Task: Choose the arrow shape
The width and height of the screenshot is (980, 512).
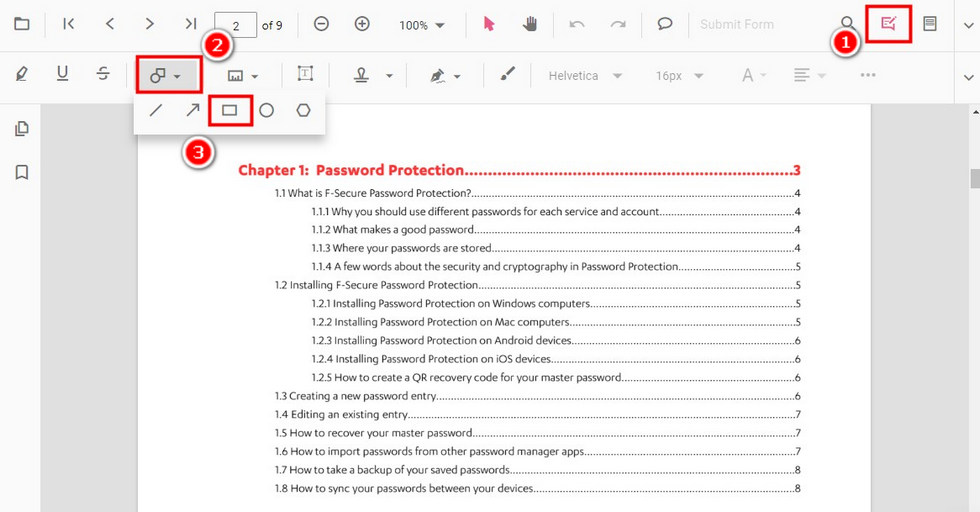Action: 192,111
